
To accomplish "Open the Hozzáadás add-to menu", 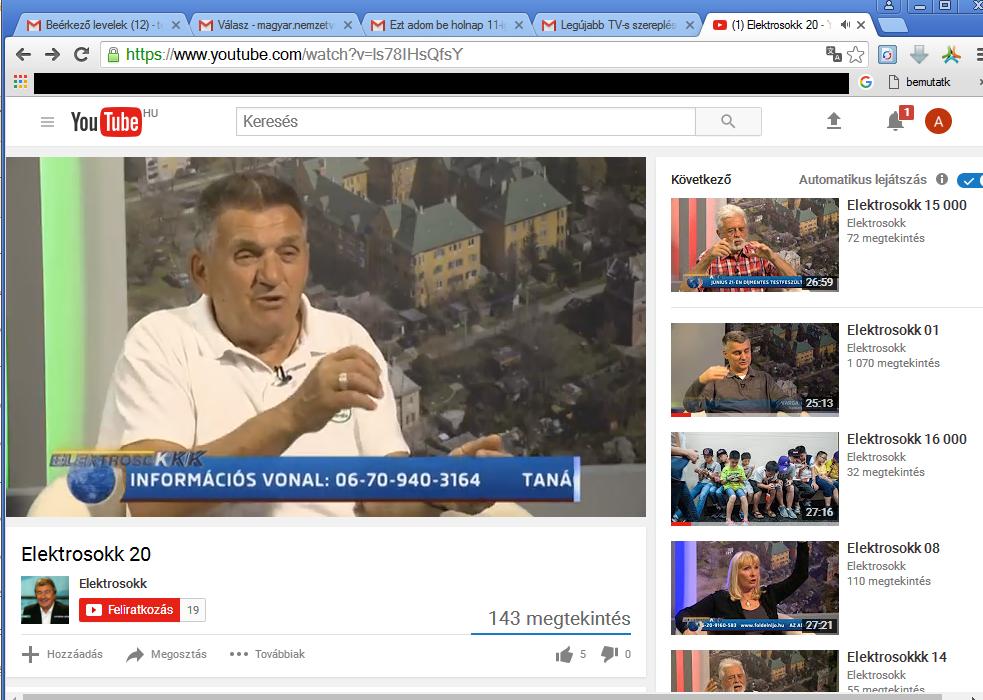I will (62, 654).
